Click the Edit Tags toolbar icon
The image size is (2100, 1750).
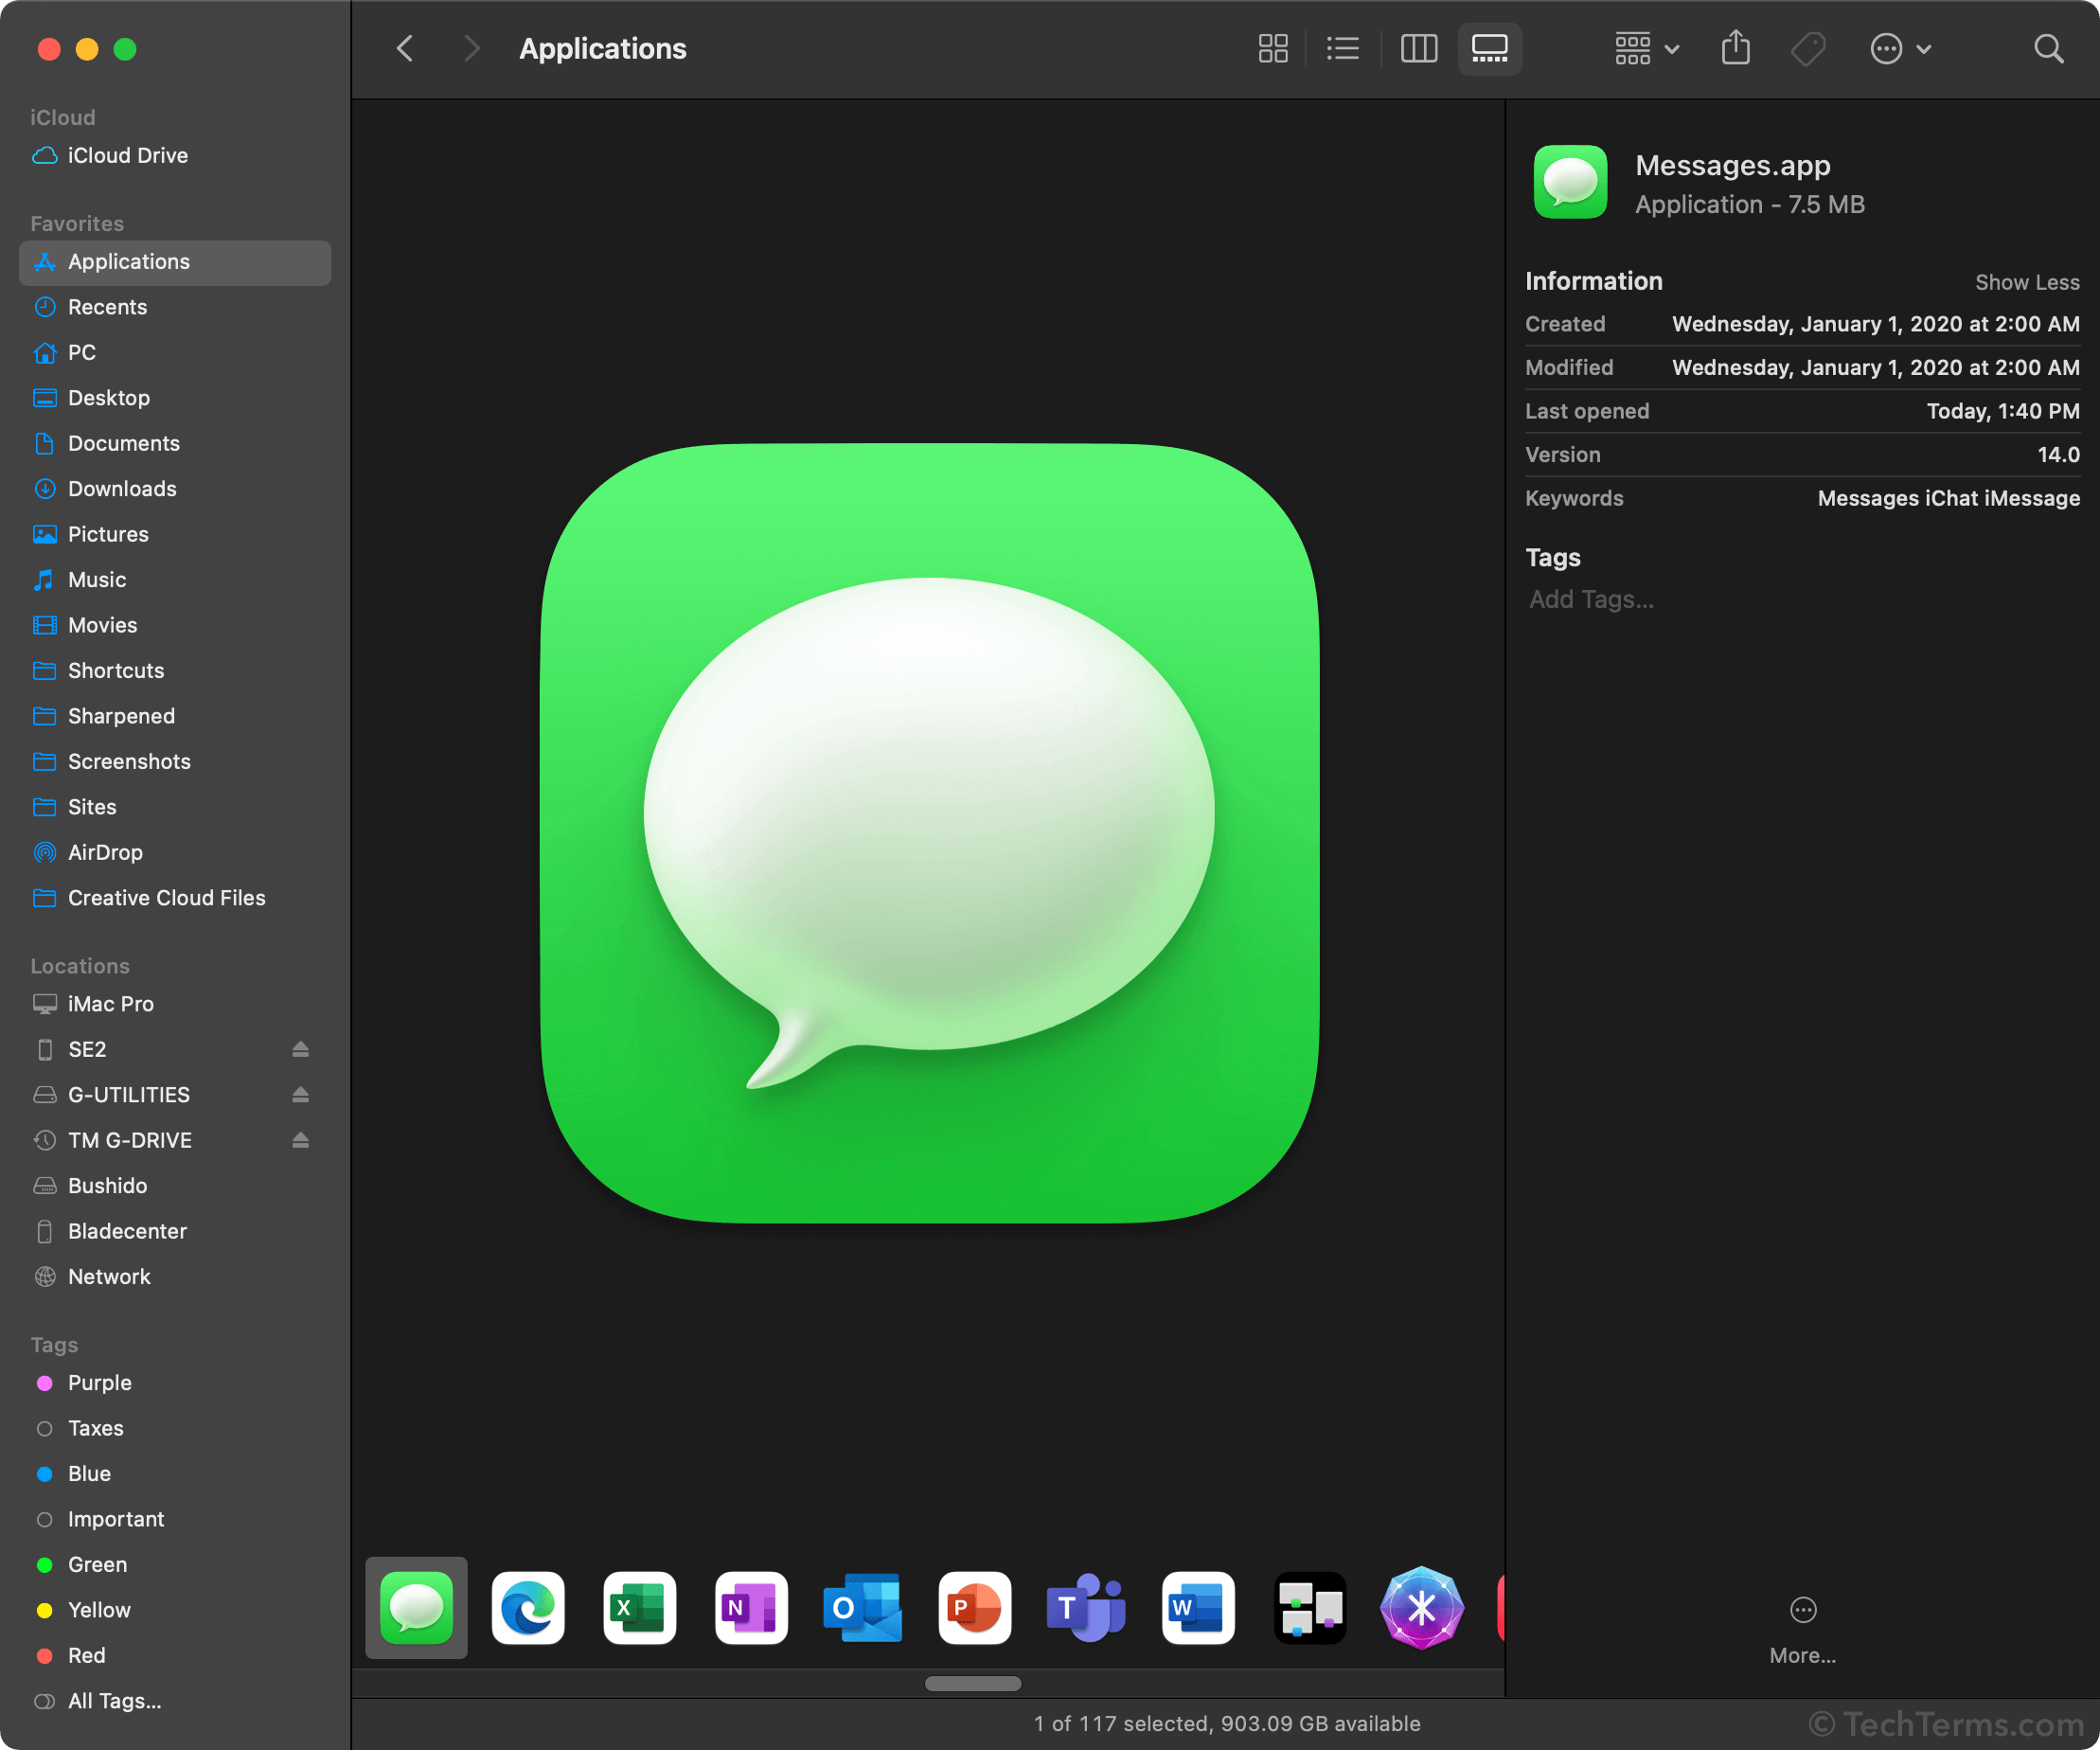[1807, 48]
